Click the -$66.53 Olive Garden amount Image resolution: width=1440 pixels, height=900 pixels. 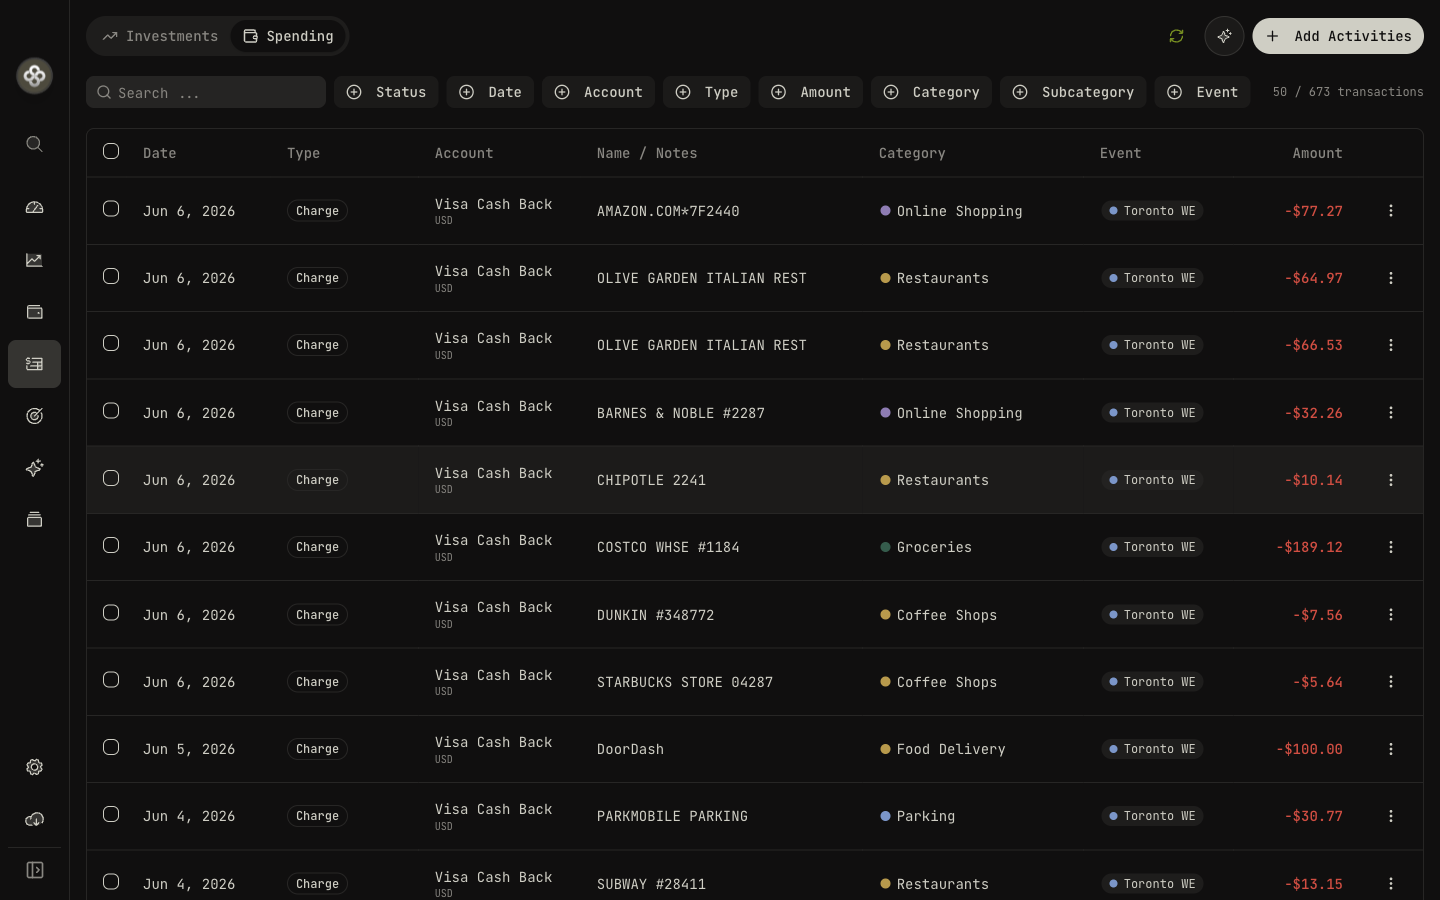point(1313,345)
